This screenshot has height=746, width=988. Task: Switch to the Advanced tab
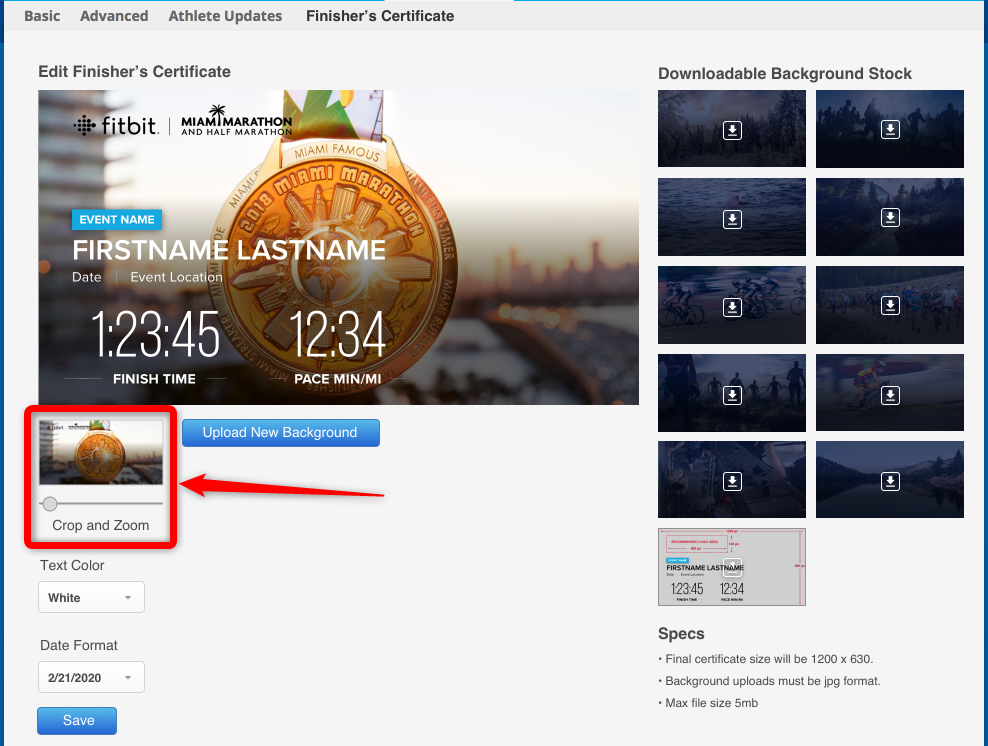tap(114, 16)
